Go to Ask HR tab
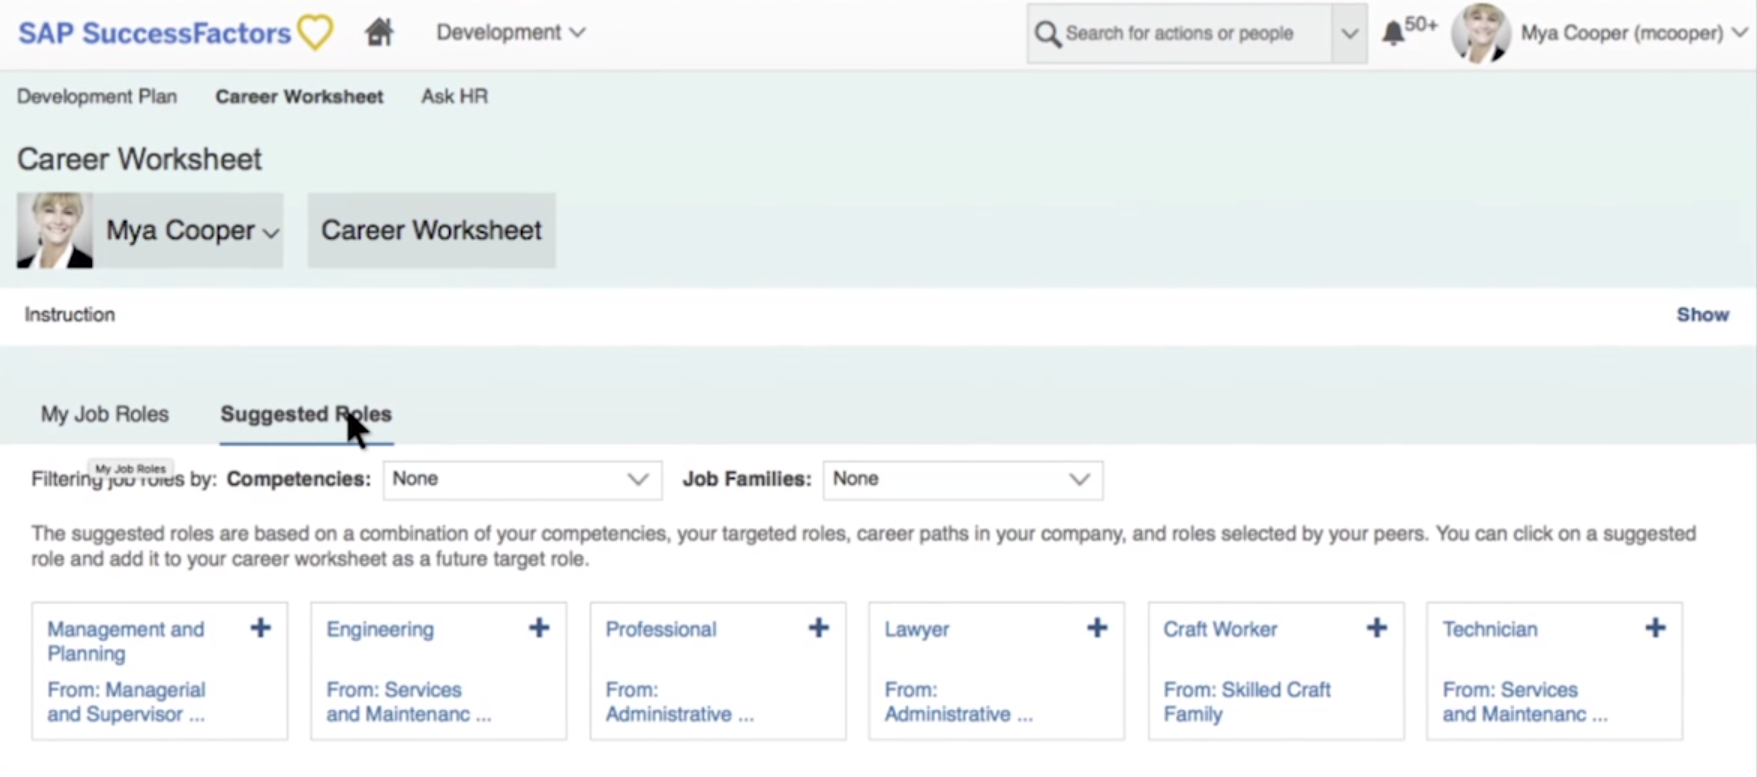The width and height of the screenshot is (1757, 777). [x=454, y=97]
